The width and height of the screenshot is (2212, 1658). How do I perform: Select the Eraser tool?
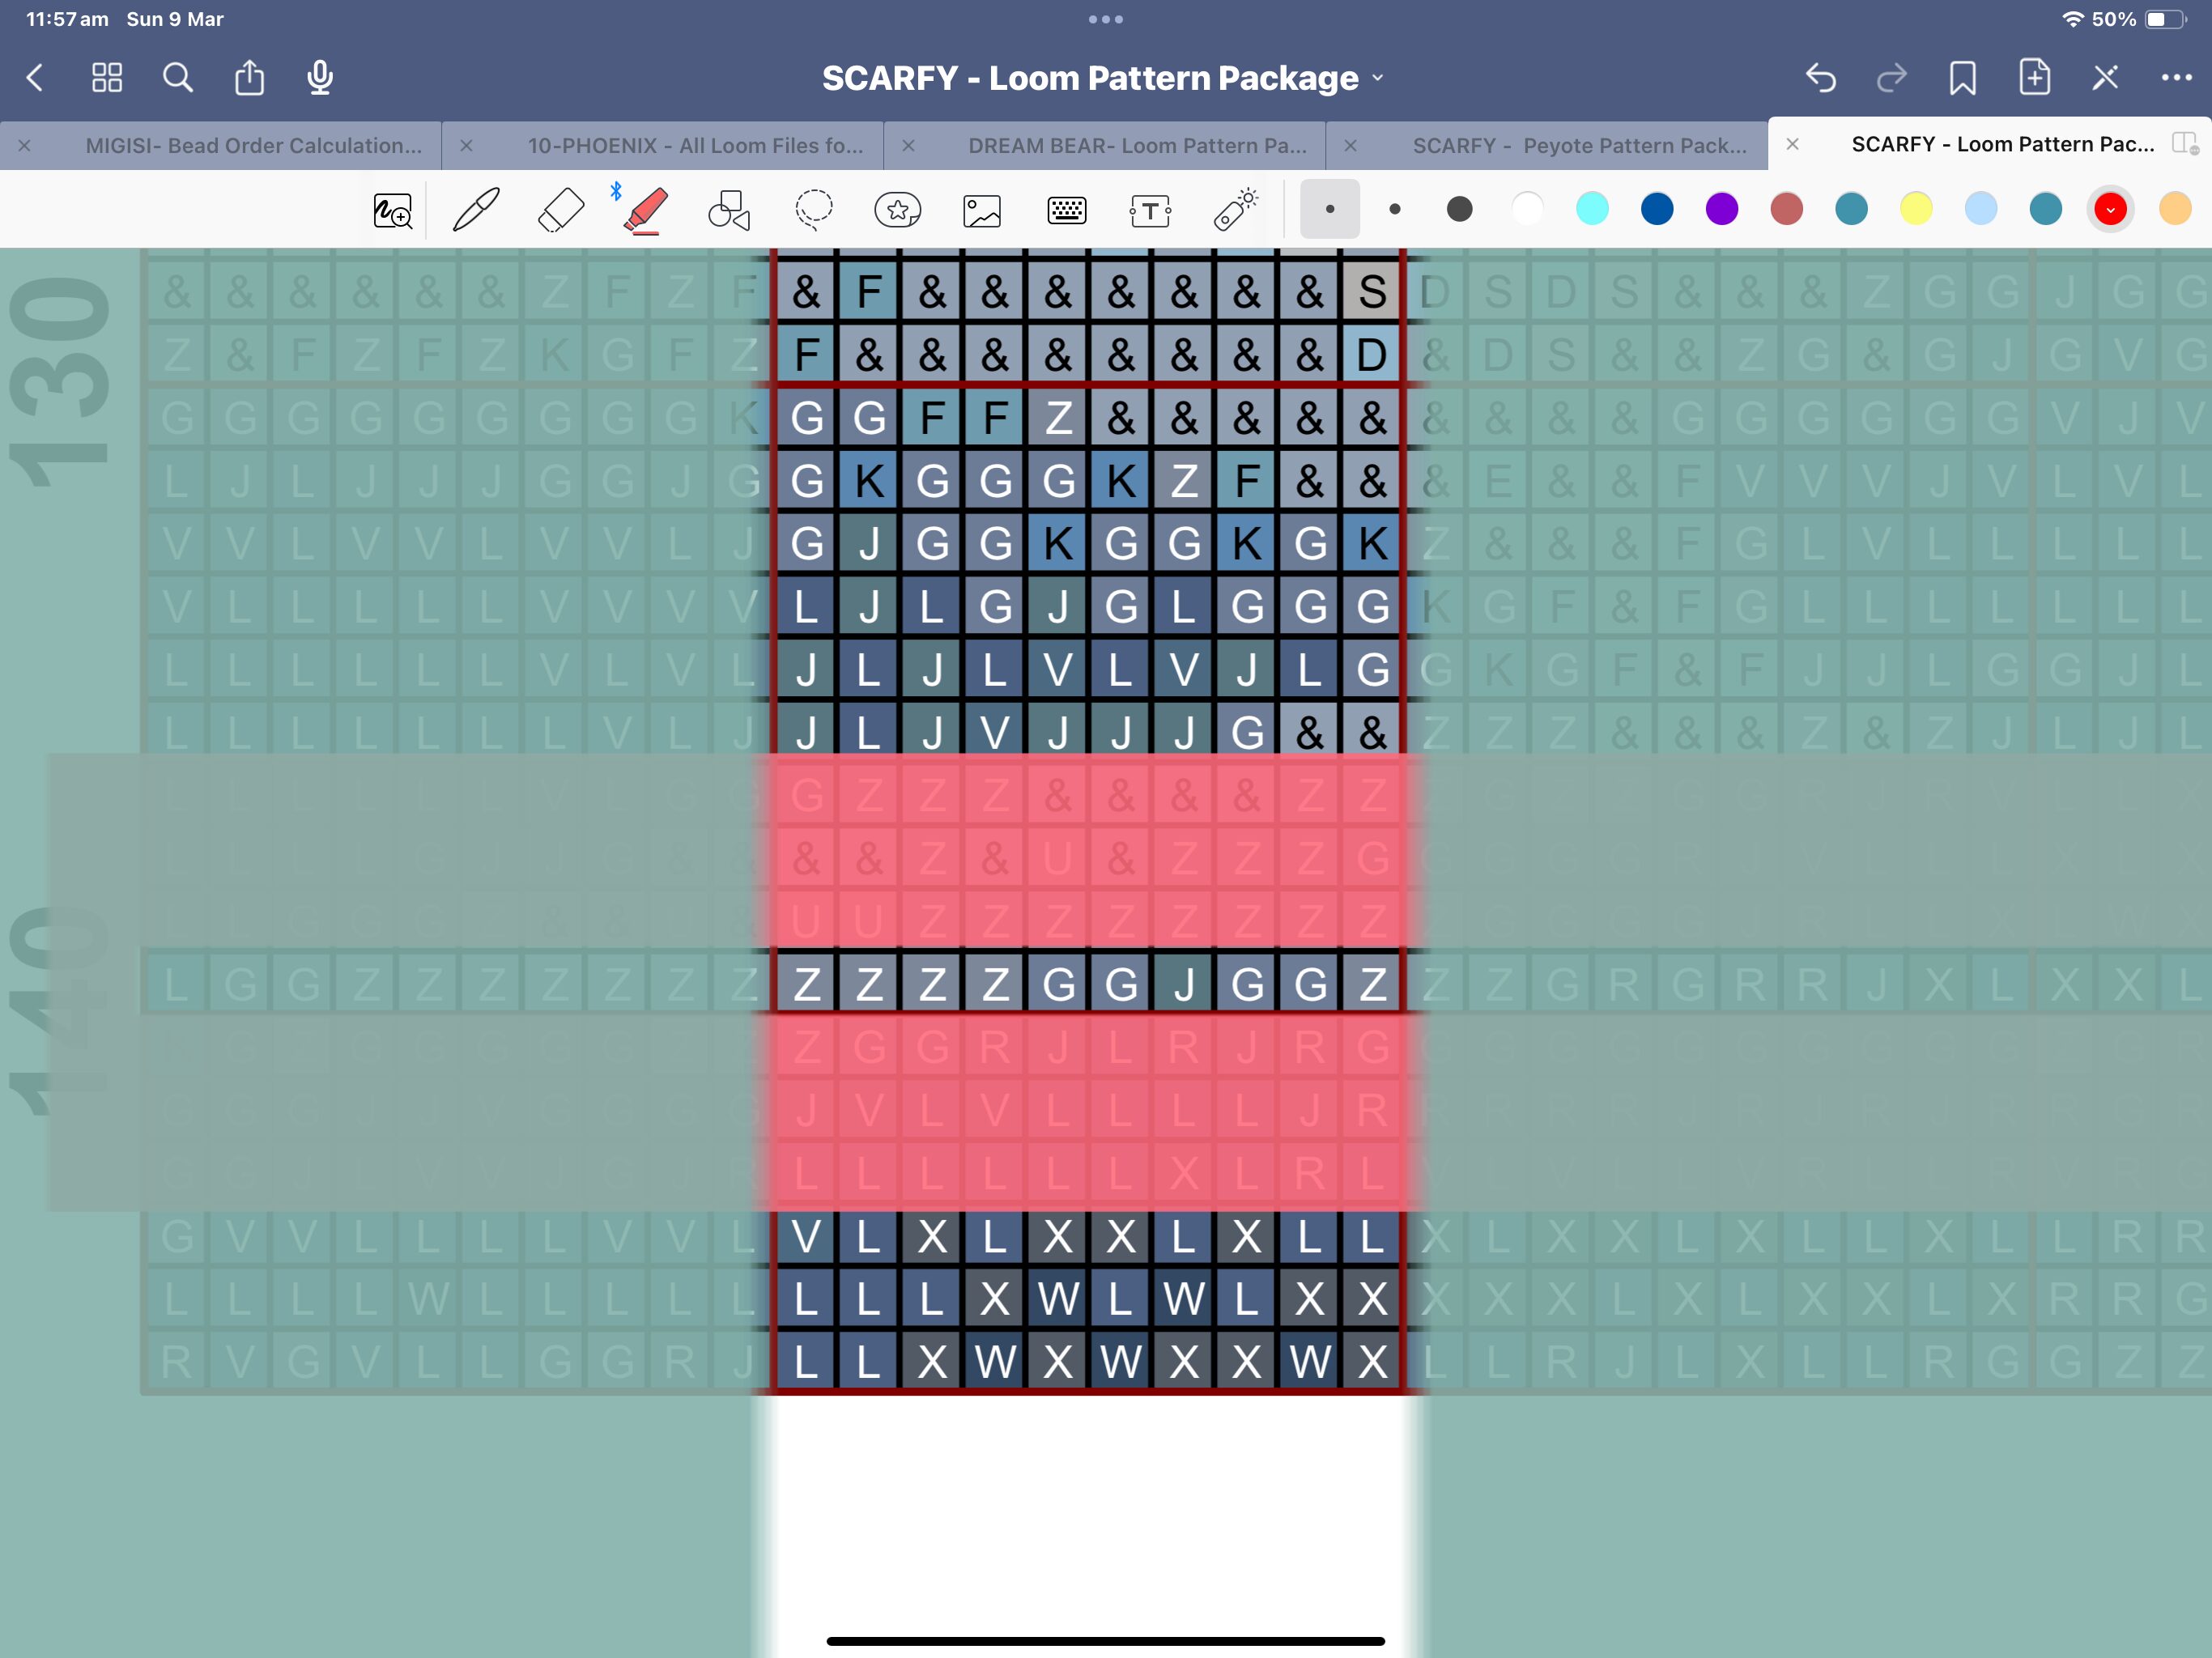[560, 210]
